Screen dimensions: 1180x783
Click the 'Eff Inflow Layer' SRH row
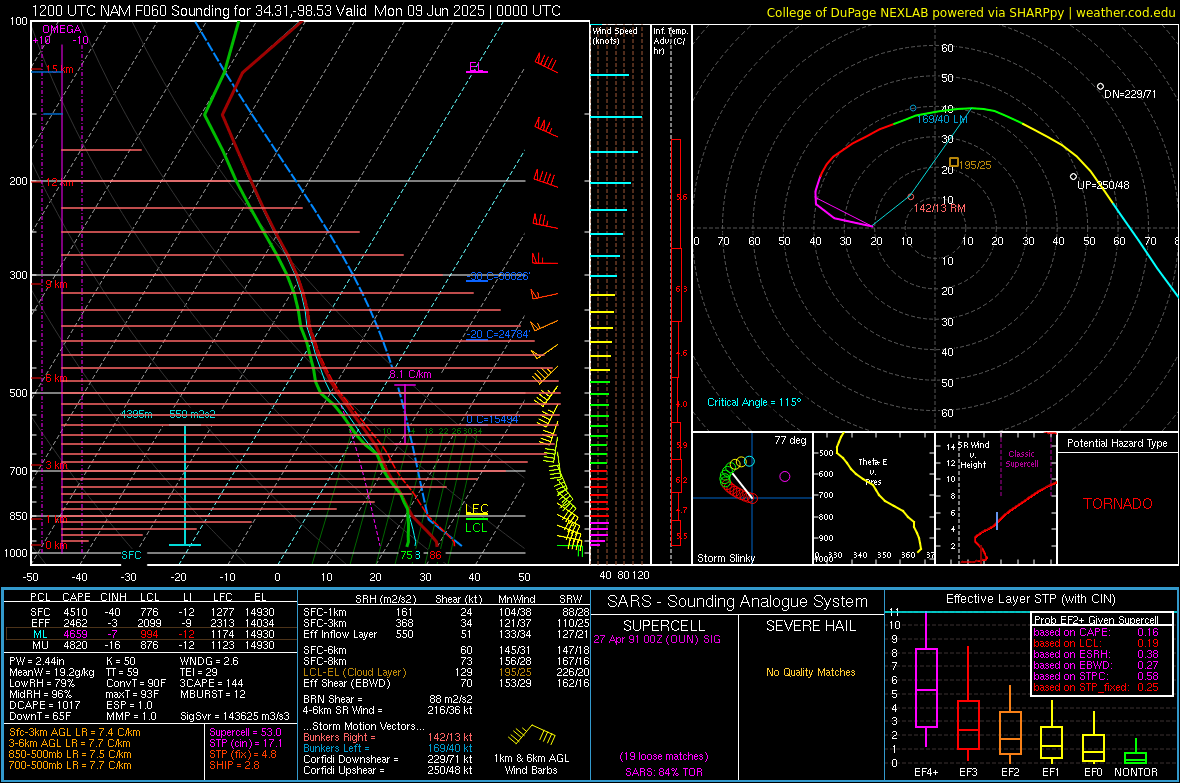446,634
